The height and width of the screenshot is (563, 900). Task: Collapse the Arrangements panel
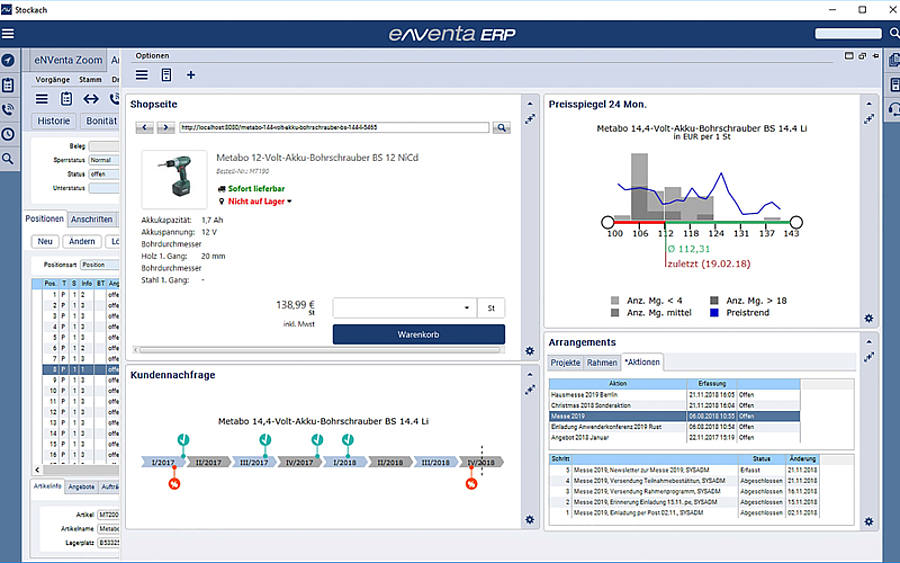[869, 341]
